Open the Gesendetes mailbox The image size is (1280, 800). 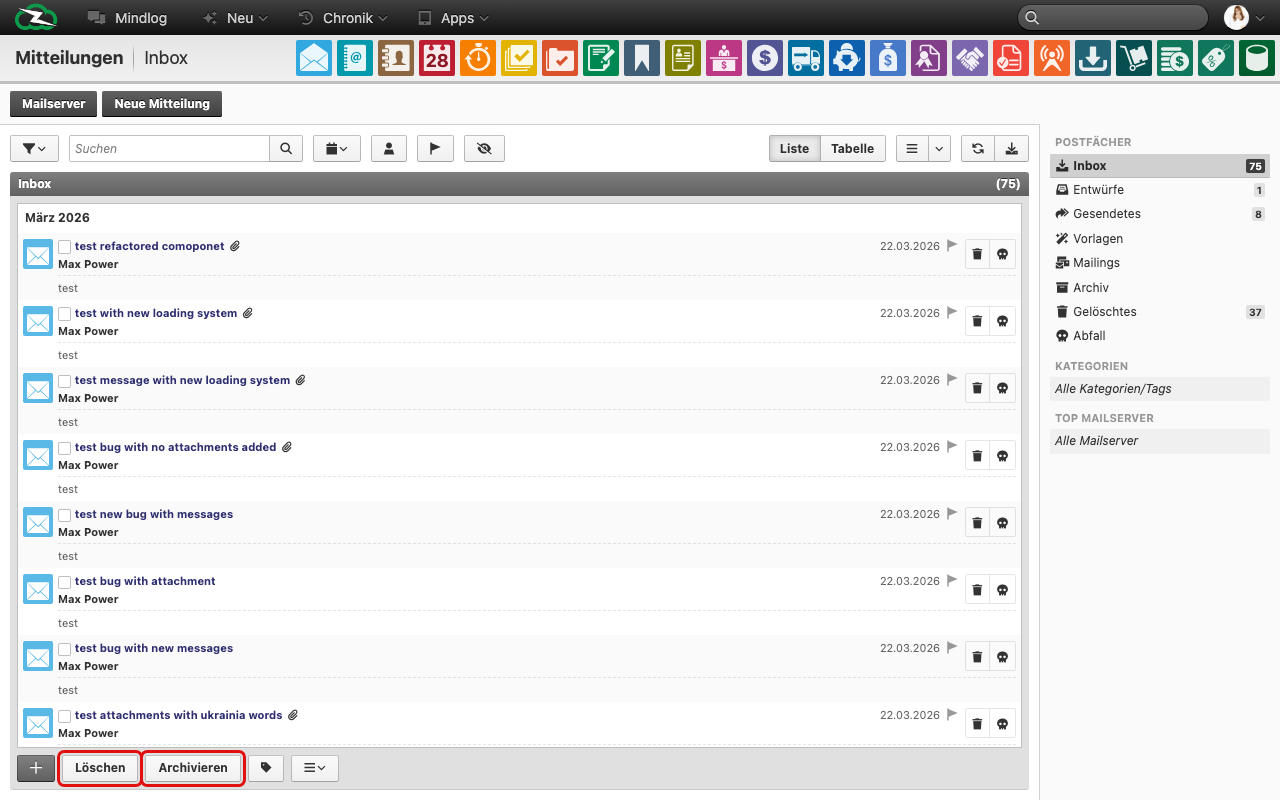[1160, 214]
